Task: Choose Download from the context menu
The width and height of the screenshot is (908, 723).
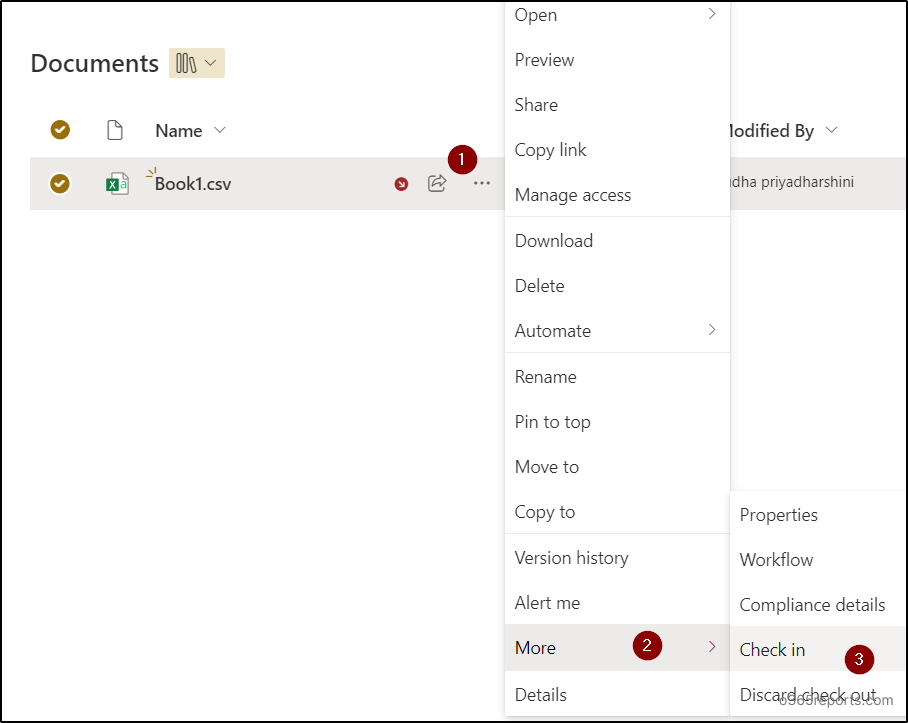Action: tap(617, 241)
